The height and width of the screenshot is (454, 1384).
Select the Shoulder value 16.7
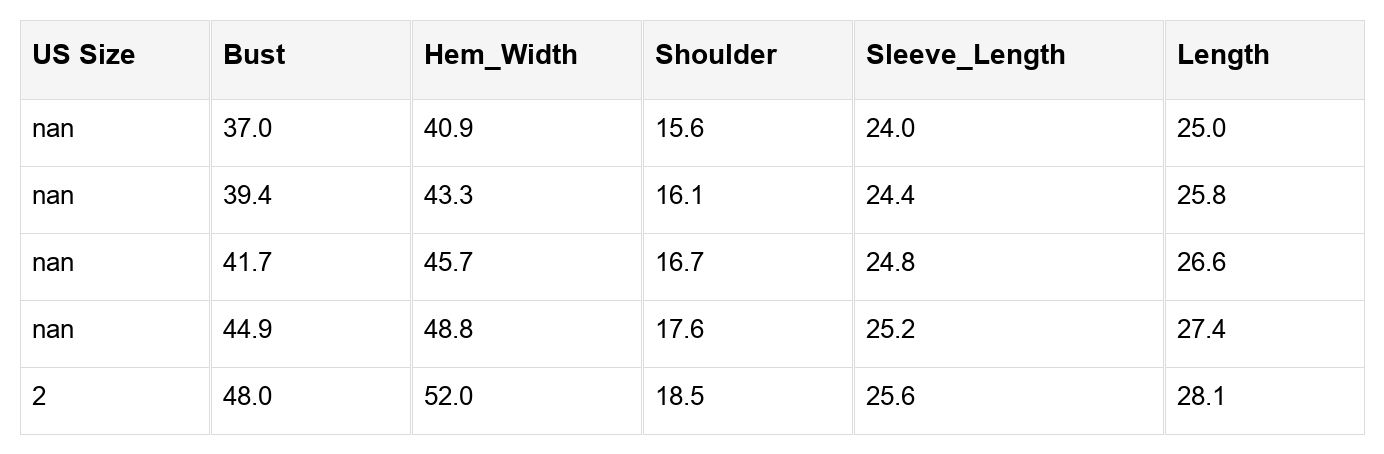(x=679, y=263)
